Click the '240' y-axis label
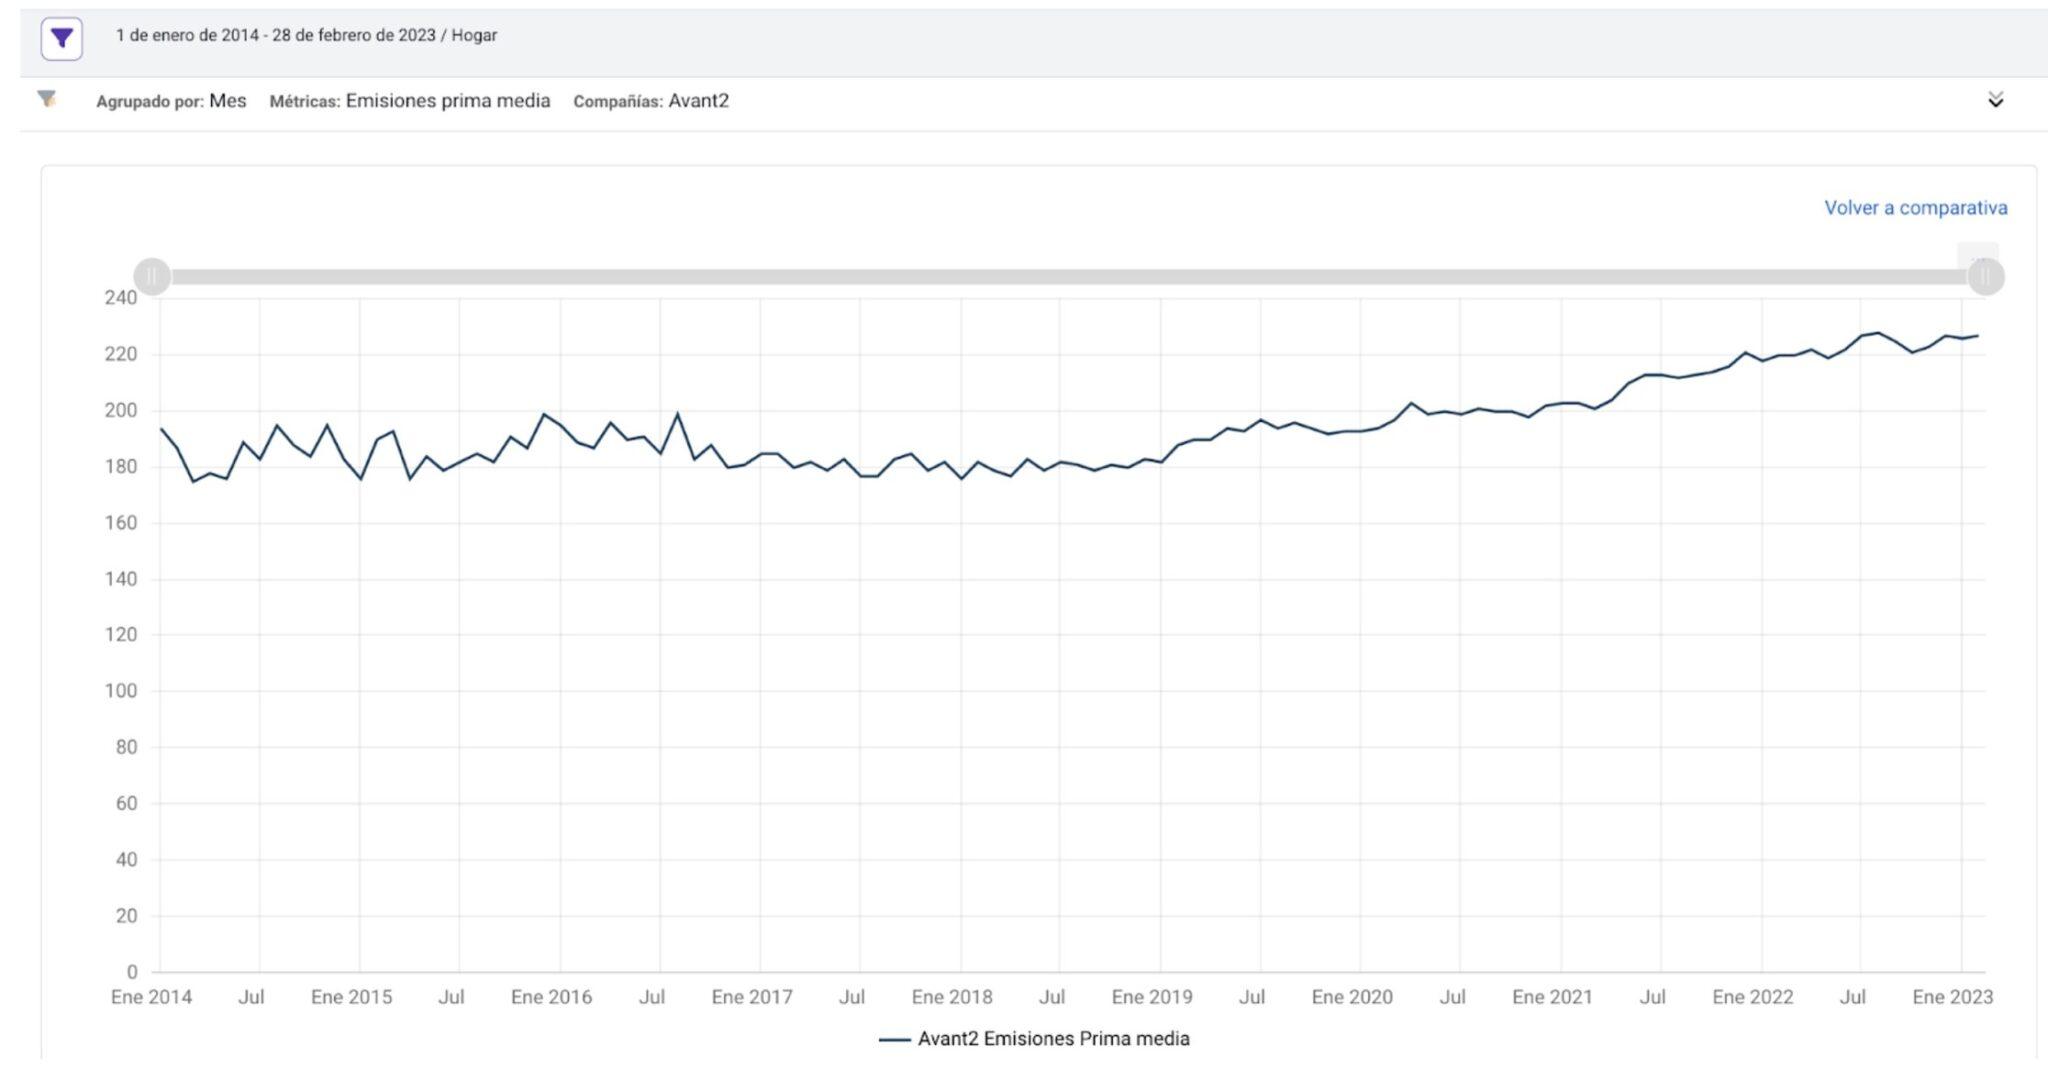 point(120,298)
